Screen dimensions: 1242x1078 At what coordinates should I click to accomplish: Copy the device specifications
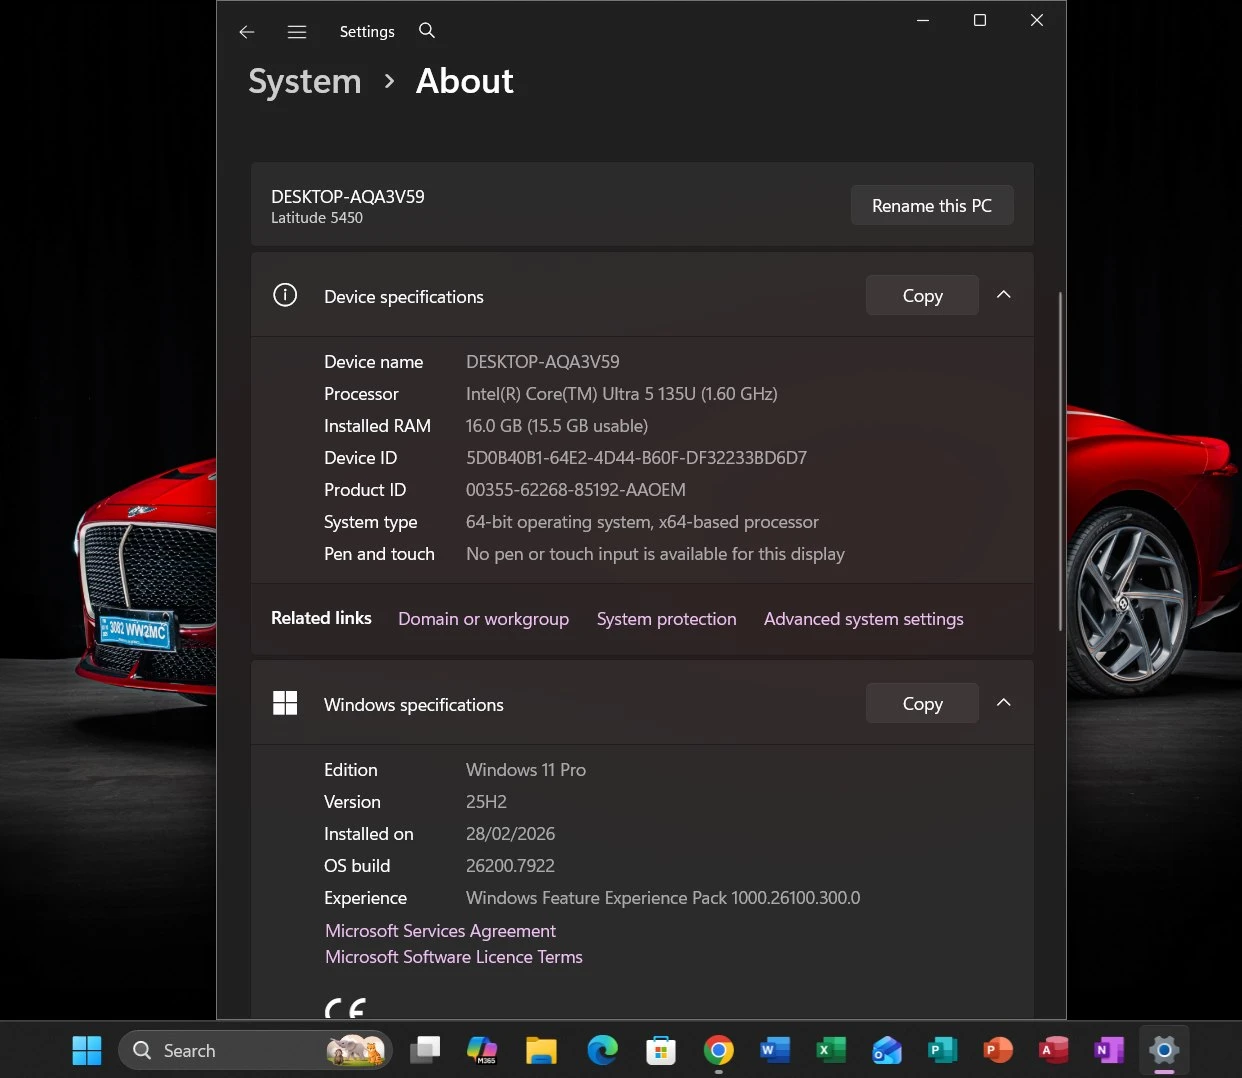tap(921, 296)
